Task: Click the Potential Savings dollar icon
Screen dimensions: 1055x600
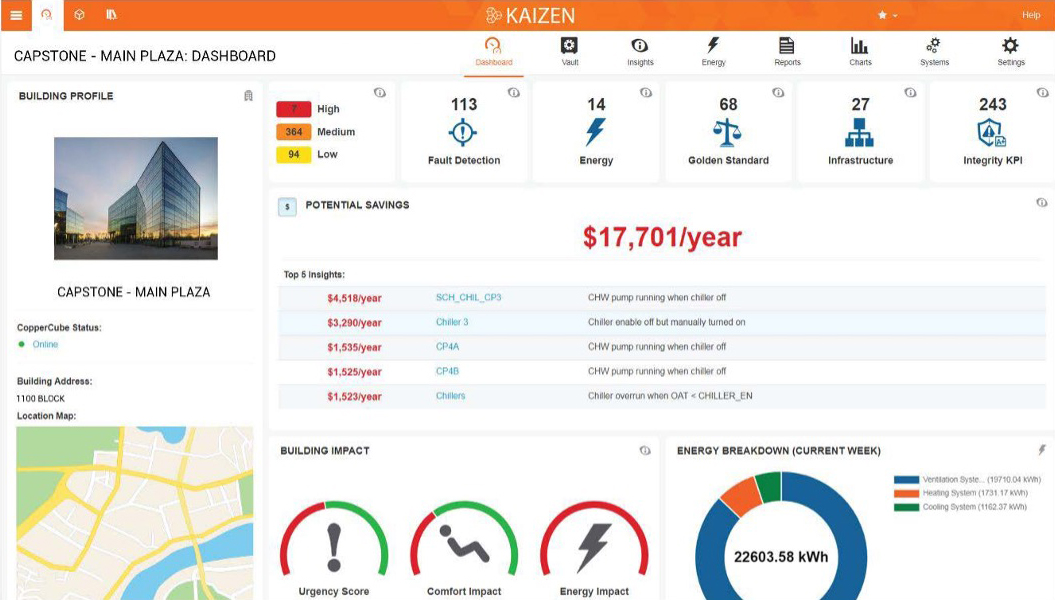Action: [x=287, y=207]
